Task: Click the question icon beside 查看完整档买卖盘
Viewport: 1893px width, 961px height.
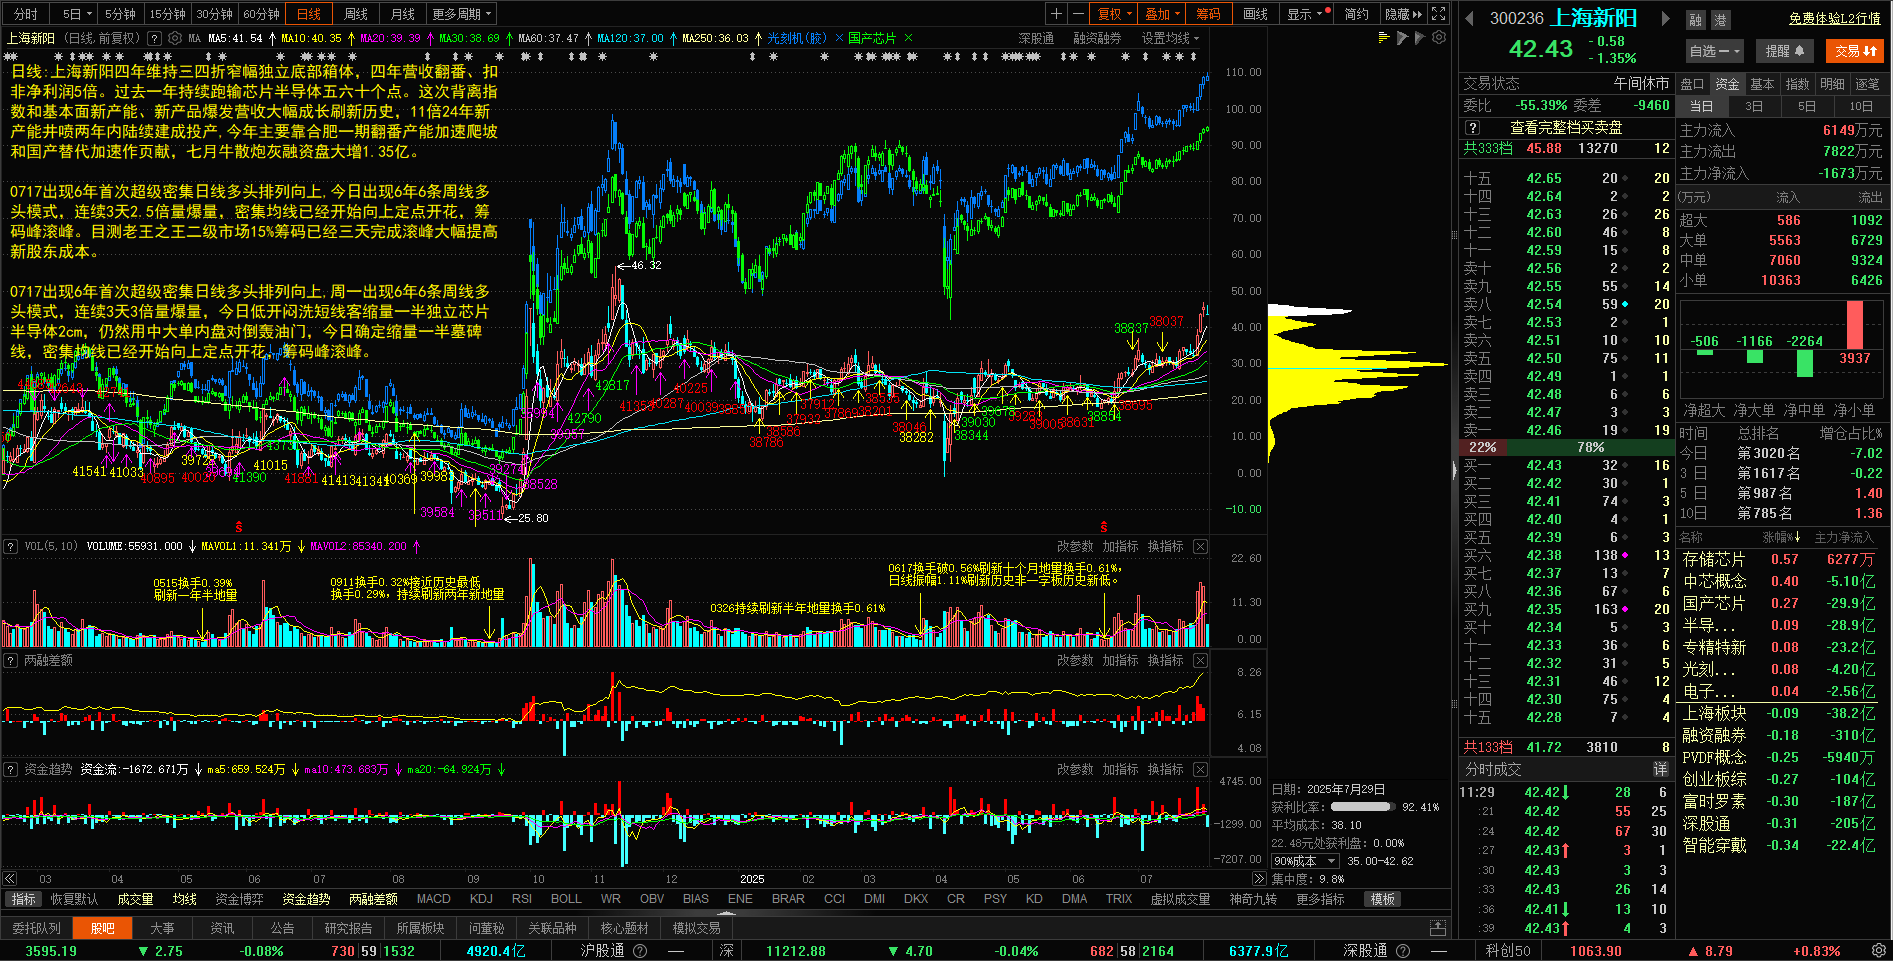Action: (x=1472, y=128)
